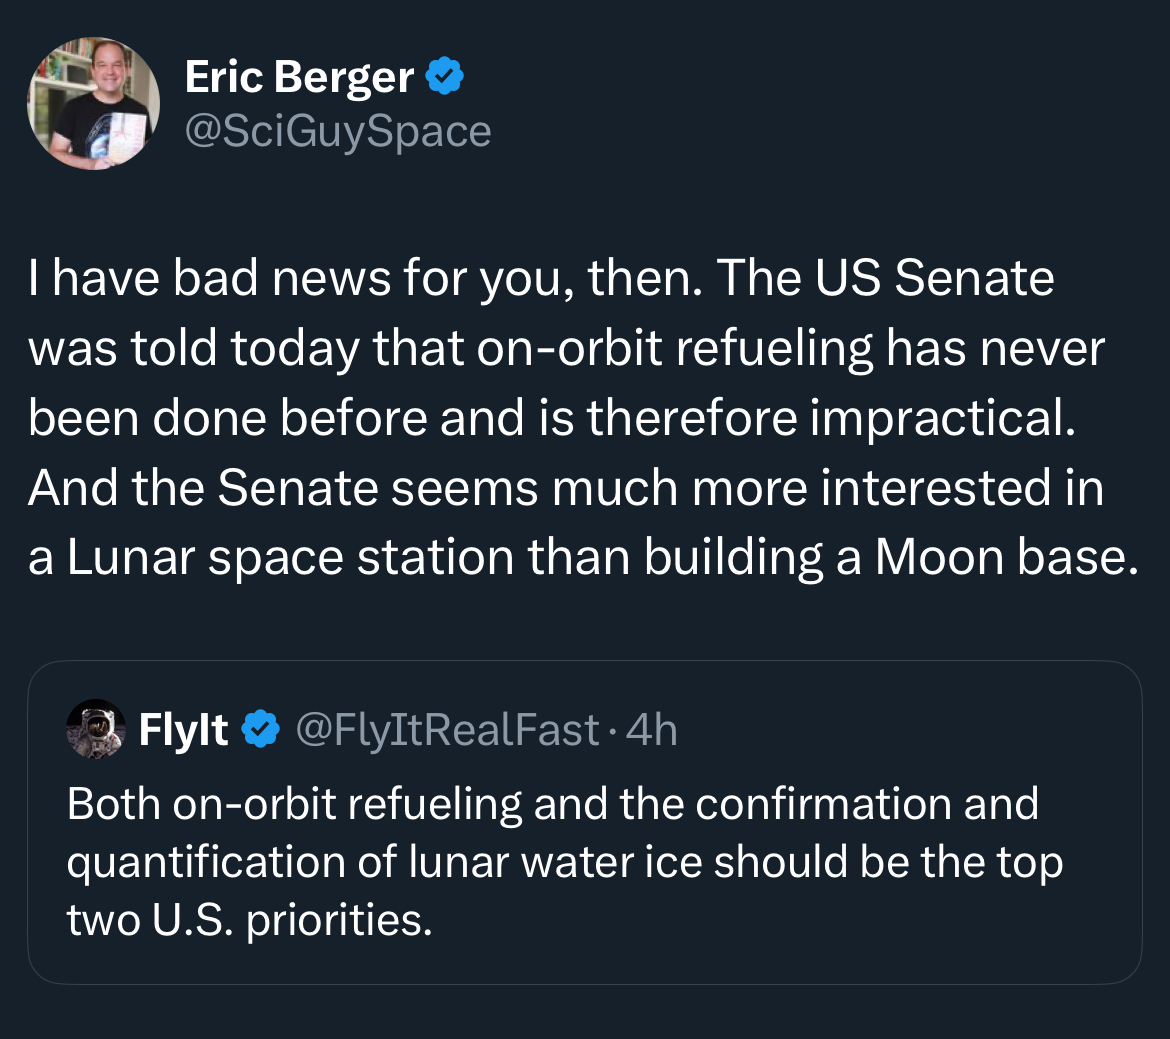Click the FlyIt account name
The width and height of the screenshot is (1170, 1039).
(x=184, y=730)
